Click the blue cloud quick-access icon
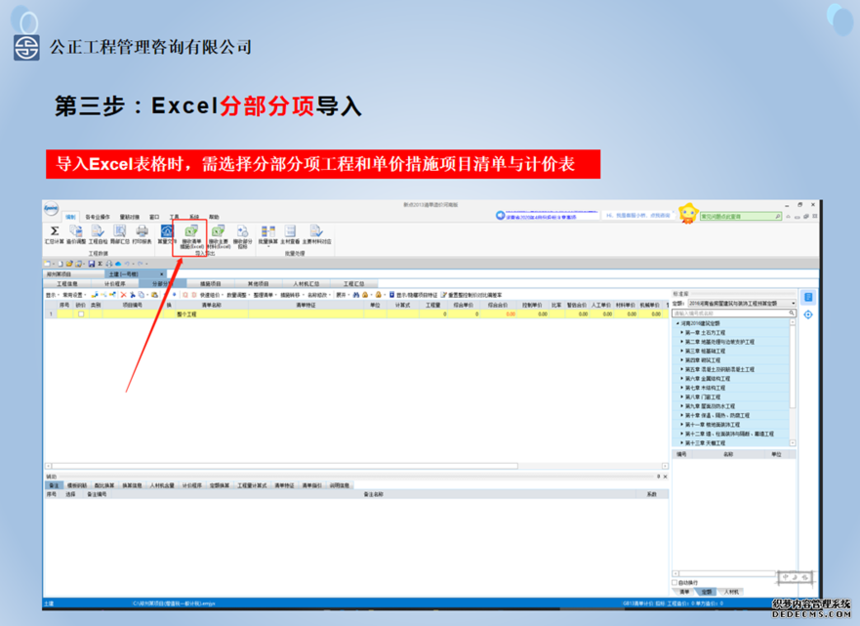Image resolution: width=860 pixels, height=626 pixels. click(118, 264)
